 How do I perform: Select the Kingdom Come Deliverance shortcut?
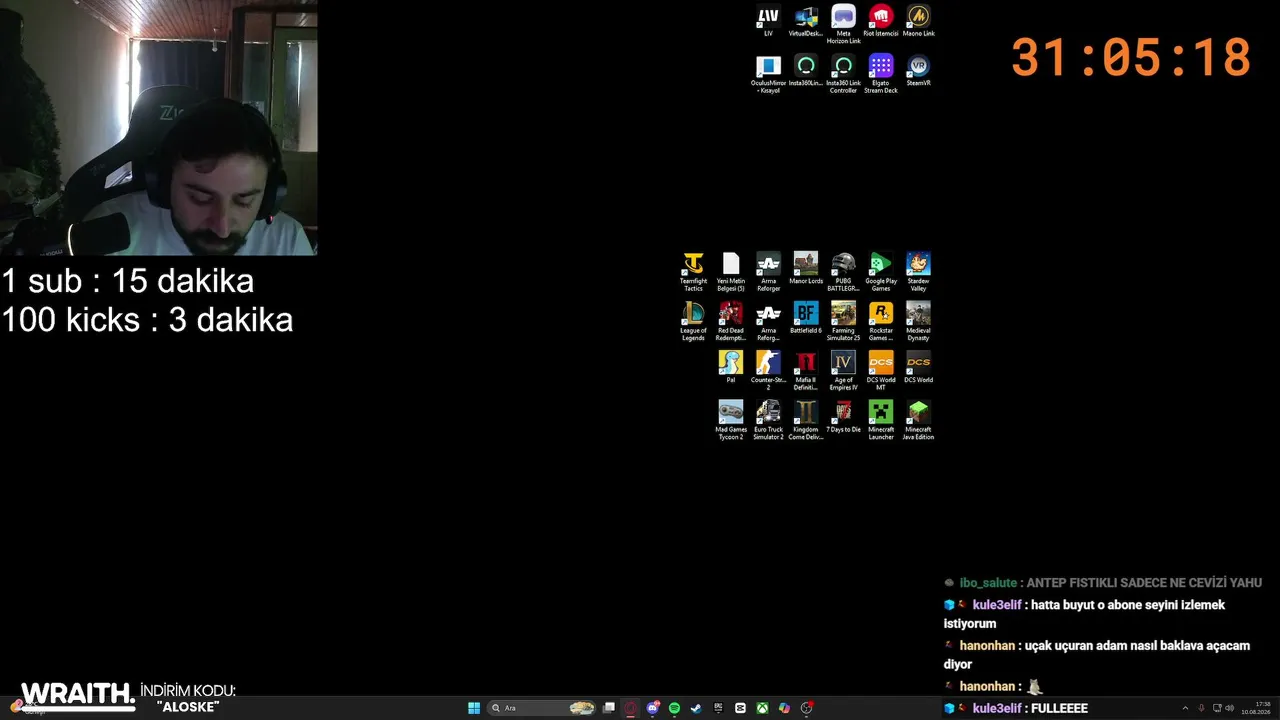[806, 420]
